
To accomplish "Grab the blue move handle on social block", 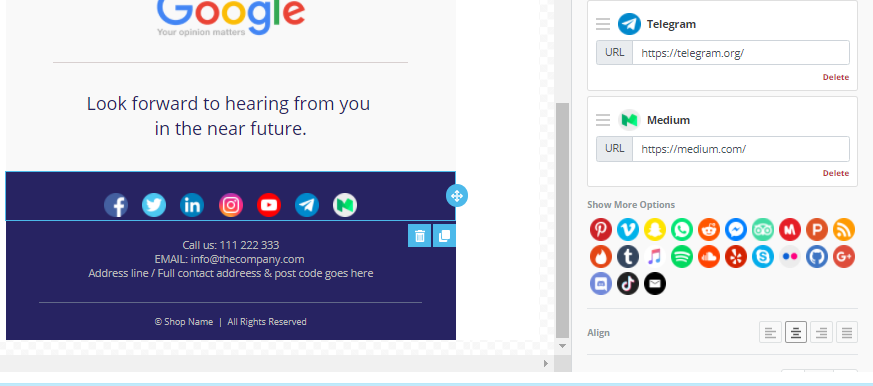I will (457, 196).
